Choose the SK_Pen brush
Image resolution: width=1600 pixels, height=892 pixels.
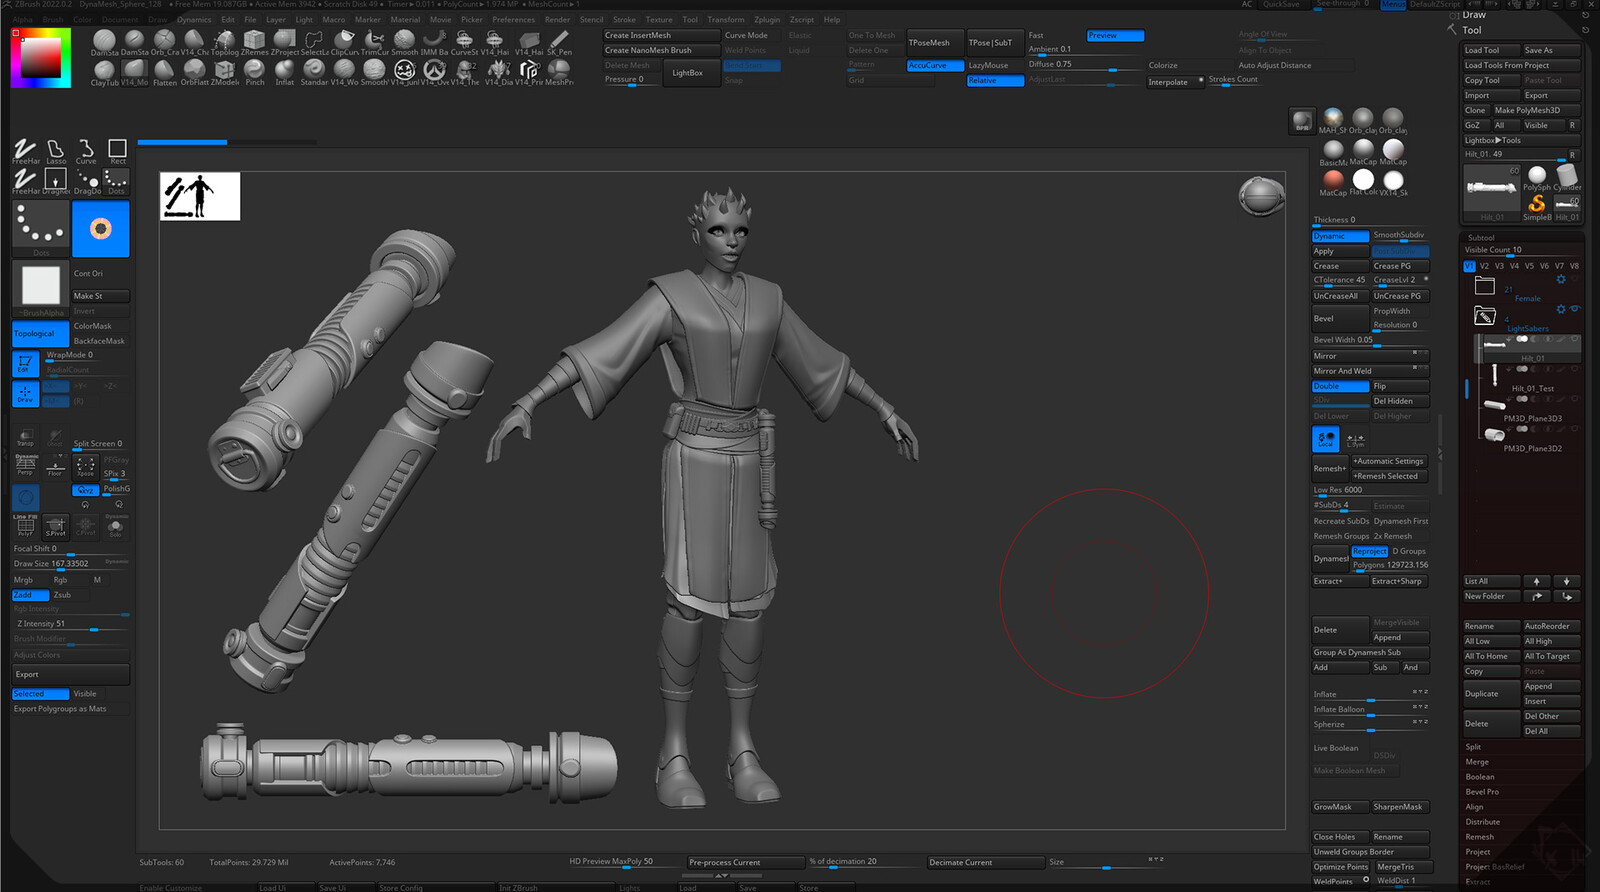(559, 40)
